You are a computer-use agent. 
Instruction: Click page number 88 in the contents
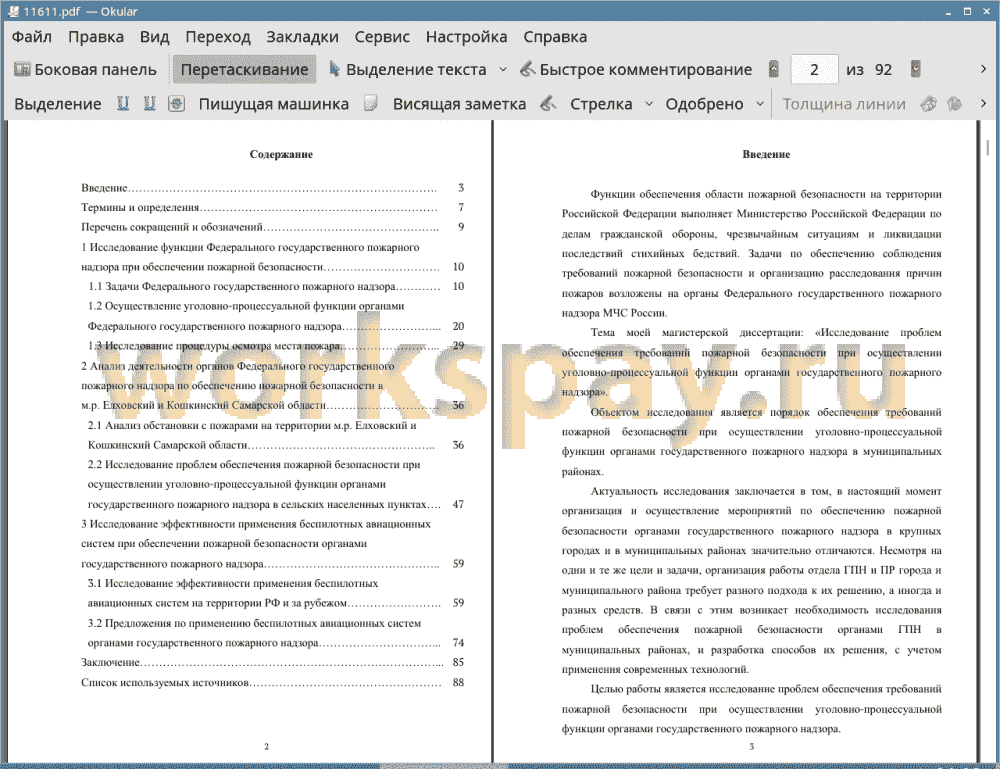tap(458, 682)
